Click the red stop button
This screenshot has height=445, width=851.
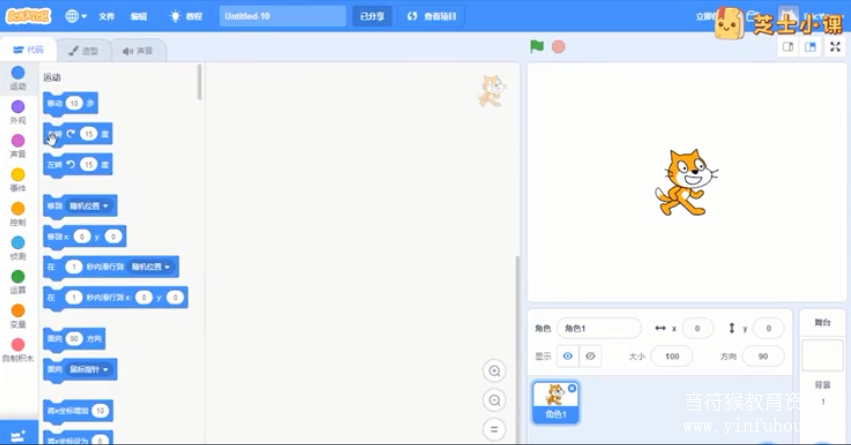coord(558,47)
